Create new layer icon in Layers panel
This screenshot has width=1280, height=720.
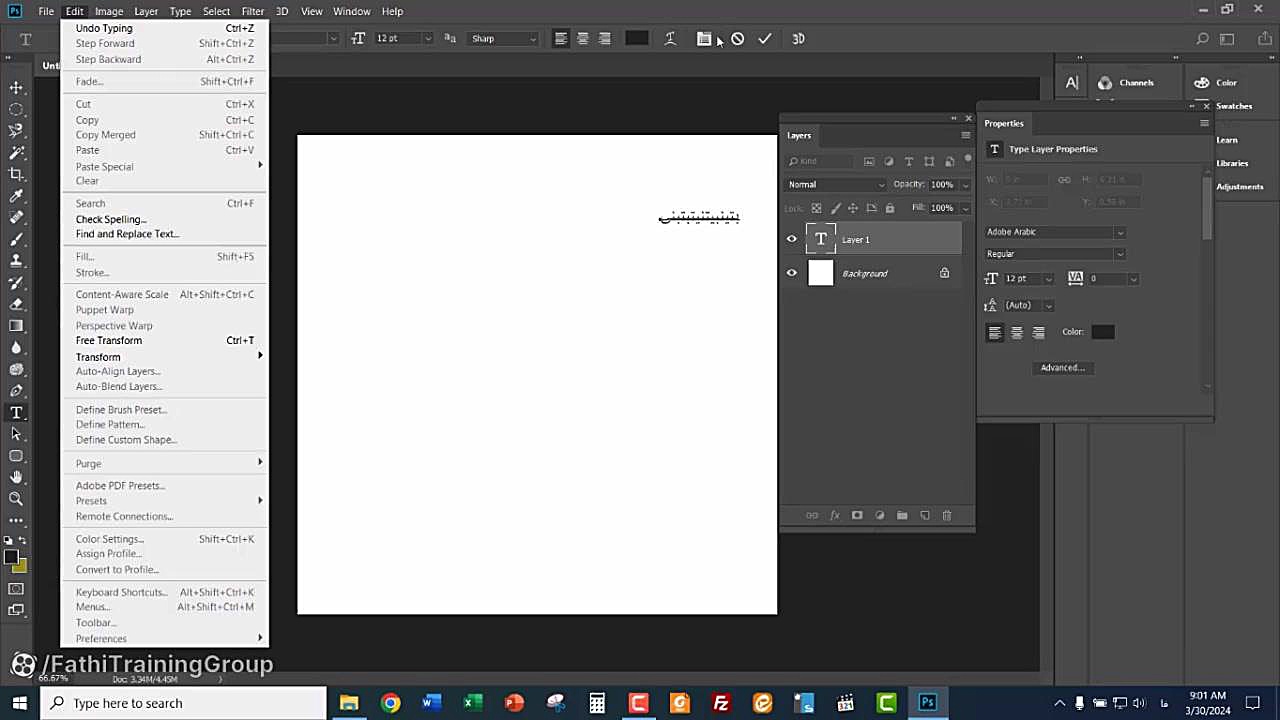click(925, 515)
